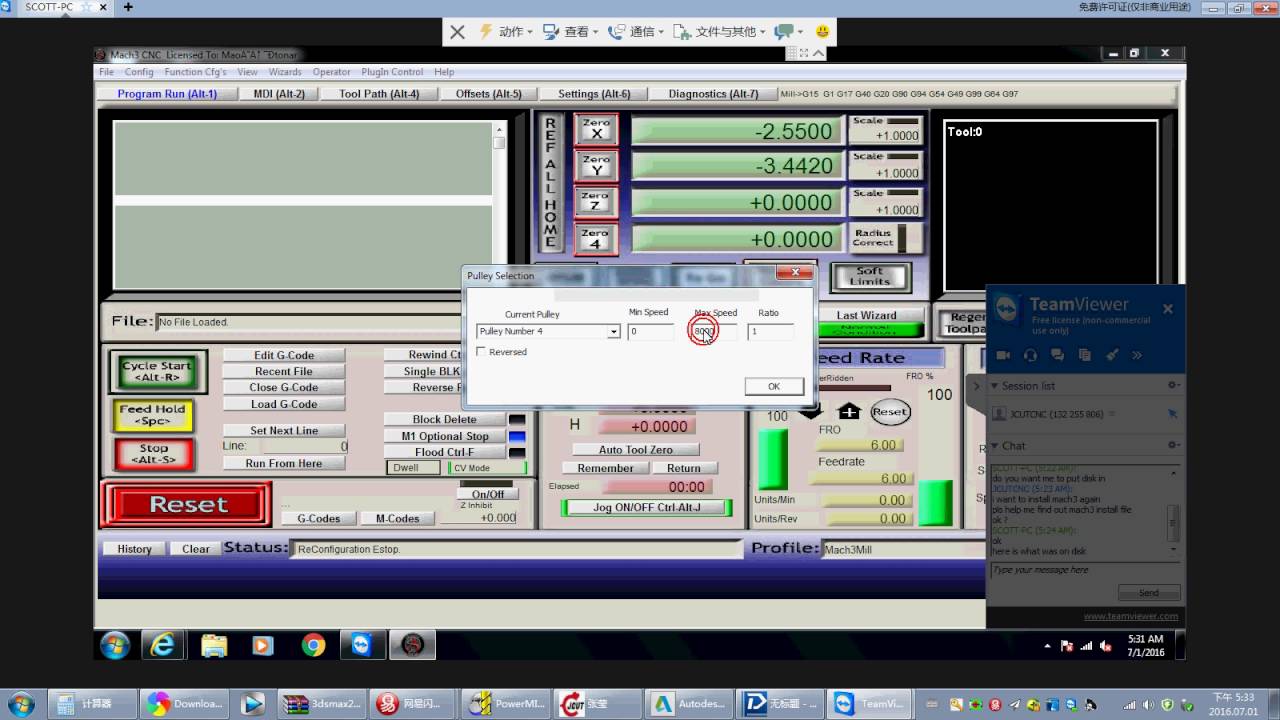
Task: Click the TeamViewer file transfer icon
Action: (1085, 355)
